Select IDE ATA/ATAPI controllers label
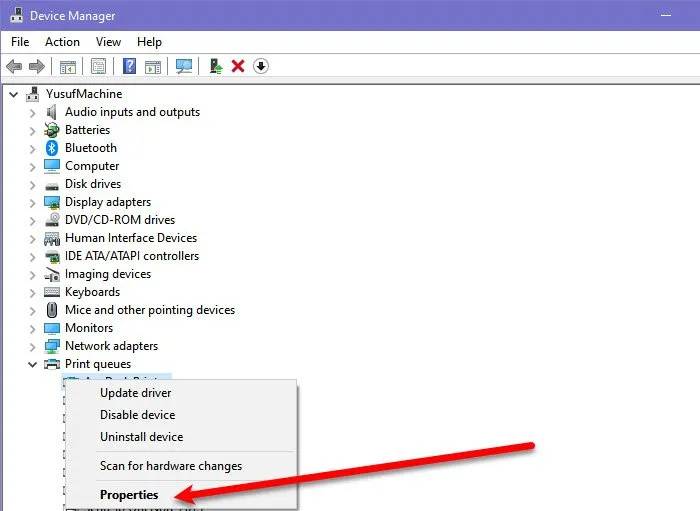 coord(132,256)
